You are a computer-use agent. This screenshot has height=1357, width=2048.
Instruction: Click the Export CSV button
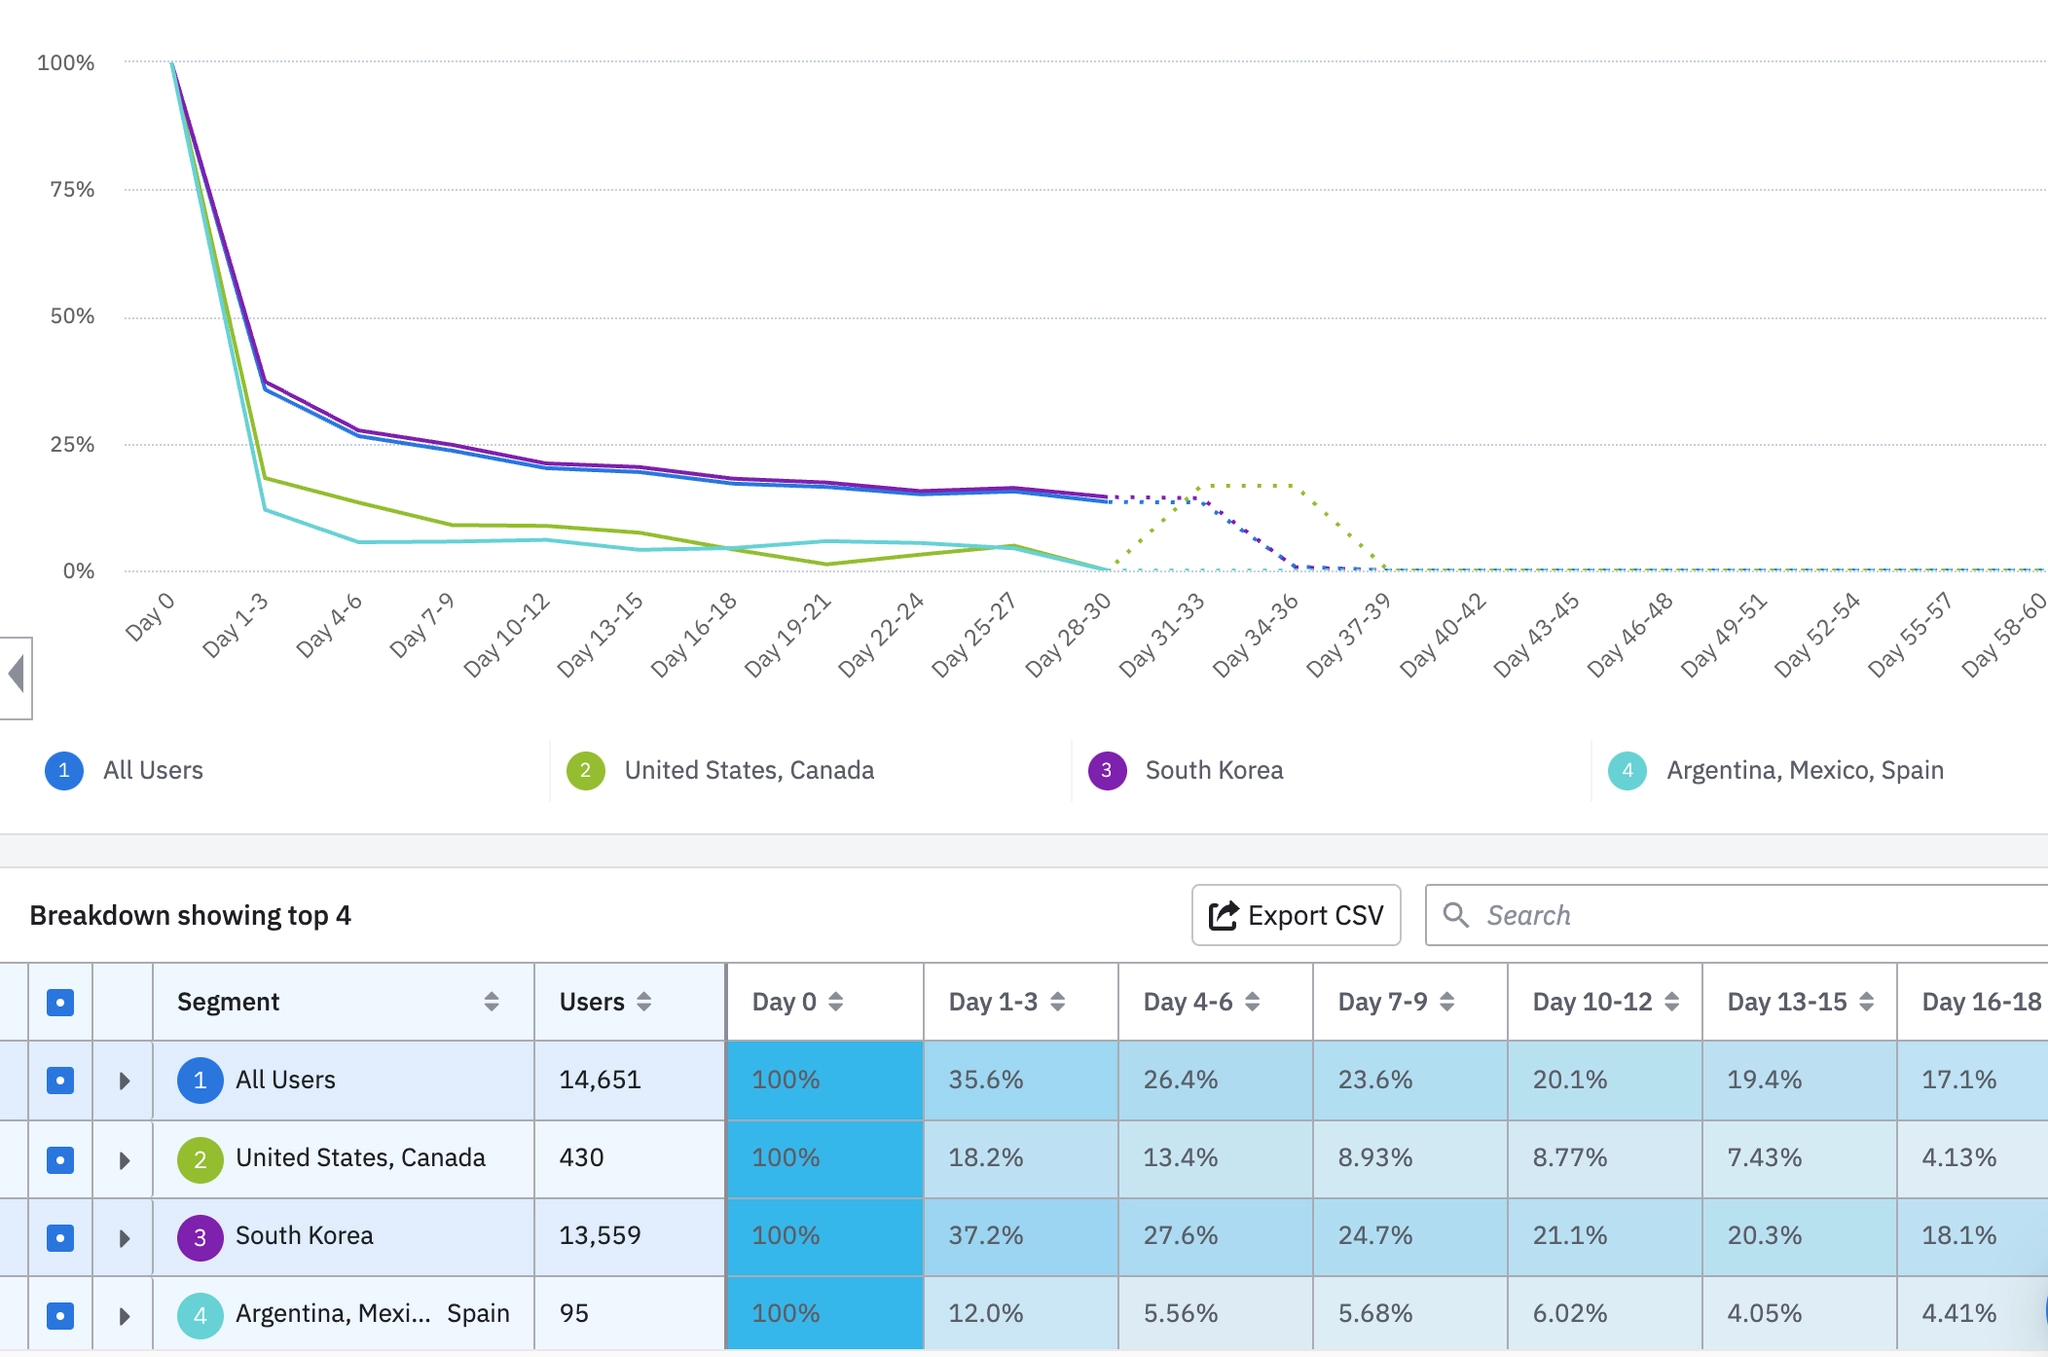click(x=1296, y=915)
